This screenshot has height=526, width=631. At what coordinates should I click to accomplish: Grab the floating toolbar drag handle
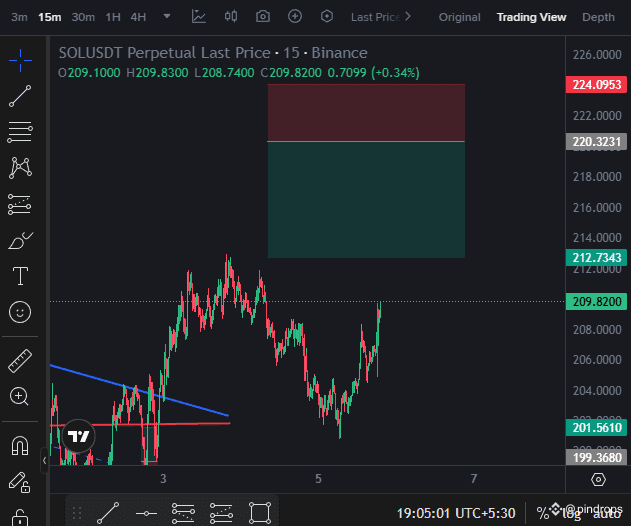pos(77,513)
